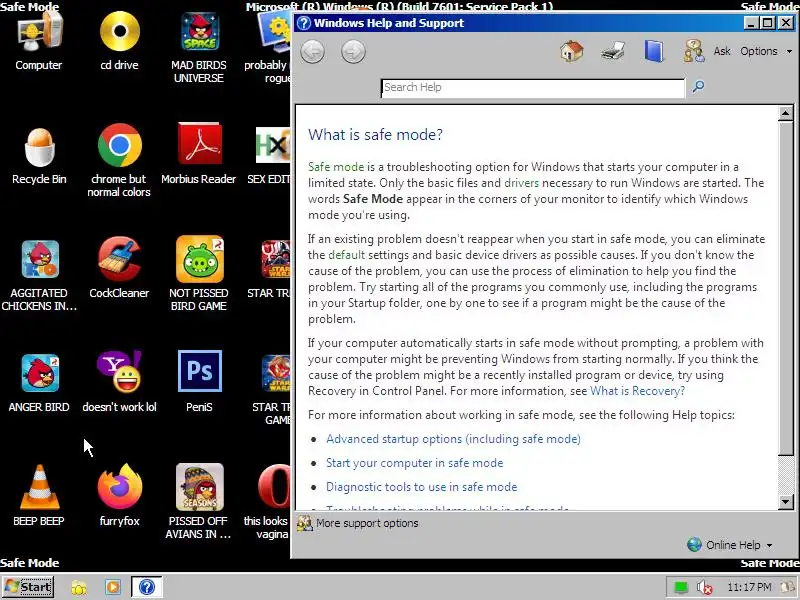Click the help scrollbar up arrow
This screenshot has width=800, height=600.
tap(785, 113)
